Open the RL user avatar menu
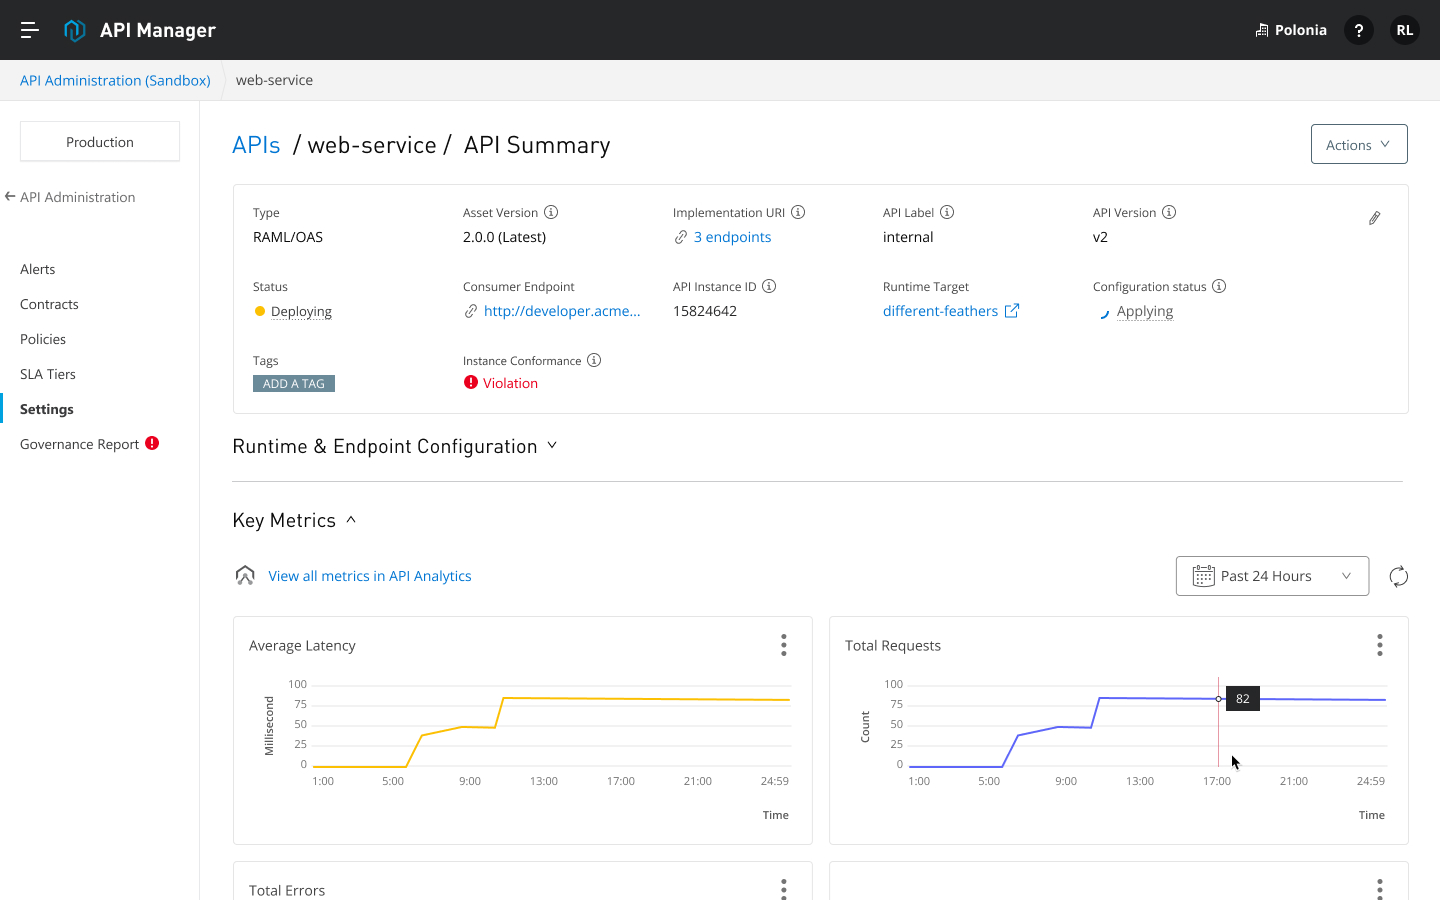The height and width of the screenshot is (900, 1440). pyautogui.click(x=1405, y=30)
